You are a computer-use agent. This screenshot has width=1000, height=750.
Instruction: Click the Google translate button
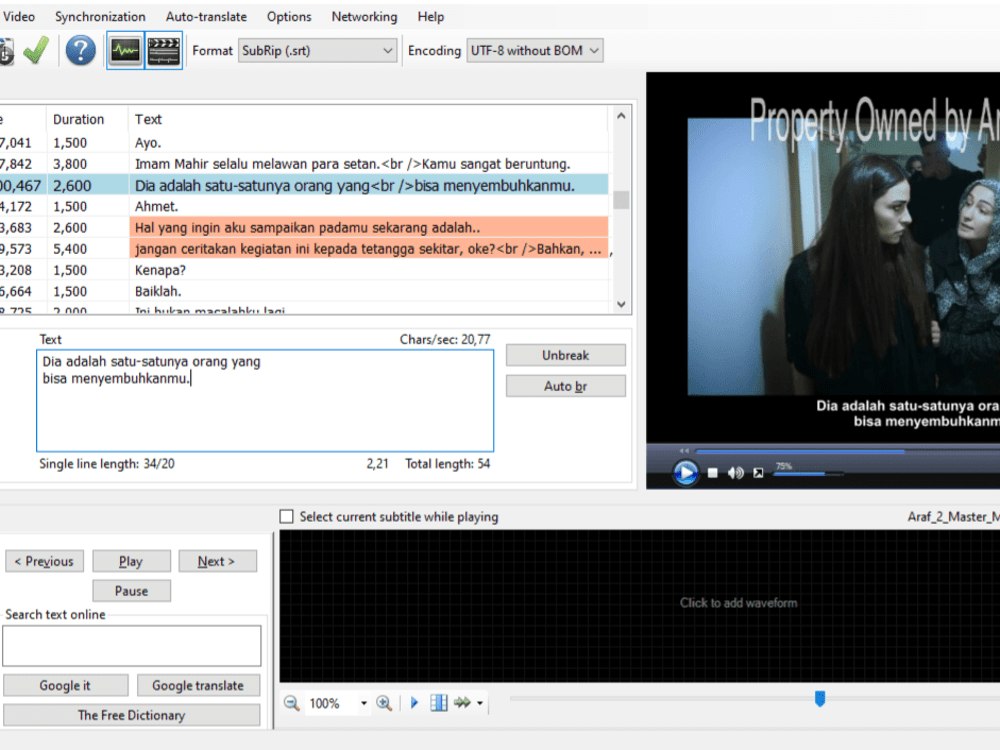[x=198, y=686]
